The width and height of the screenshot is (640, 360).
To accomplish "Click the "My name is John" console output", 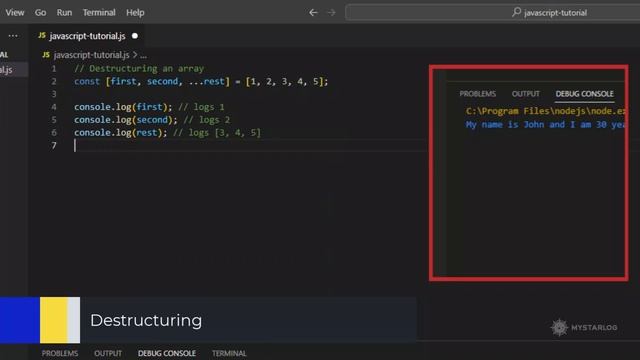I will [545, 124].
